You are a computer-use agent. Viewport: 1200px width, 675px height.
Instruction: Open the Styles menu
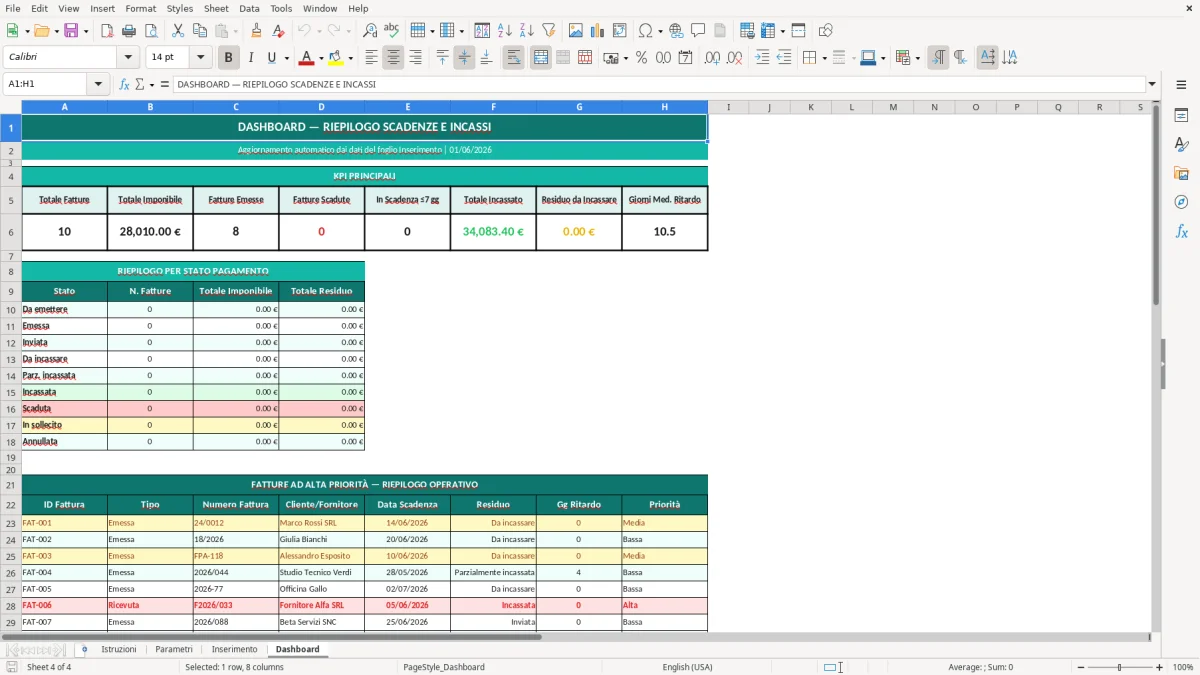[x=180, y=8]
